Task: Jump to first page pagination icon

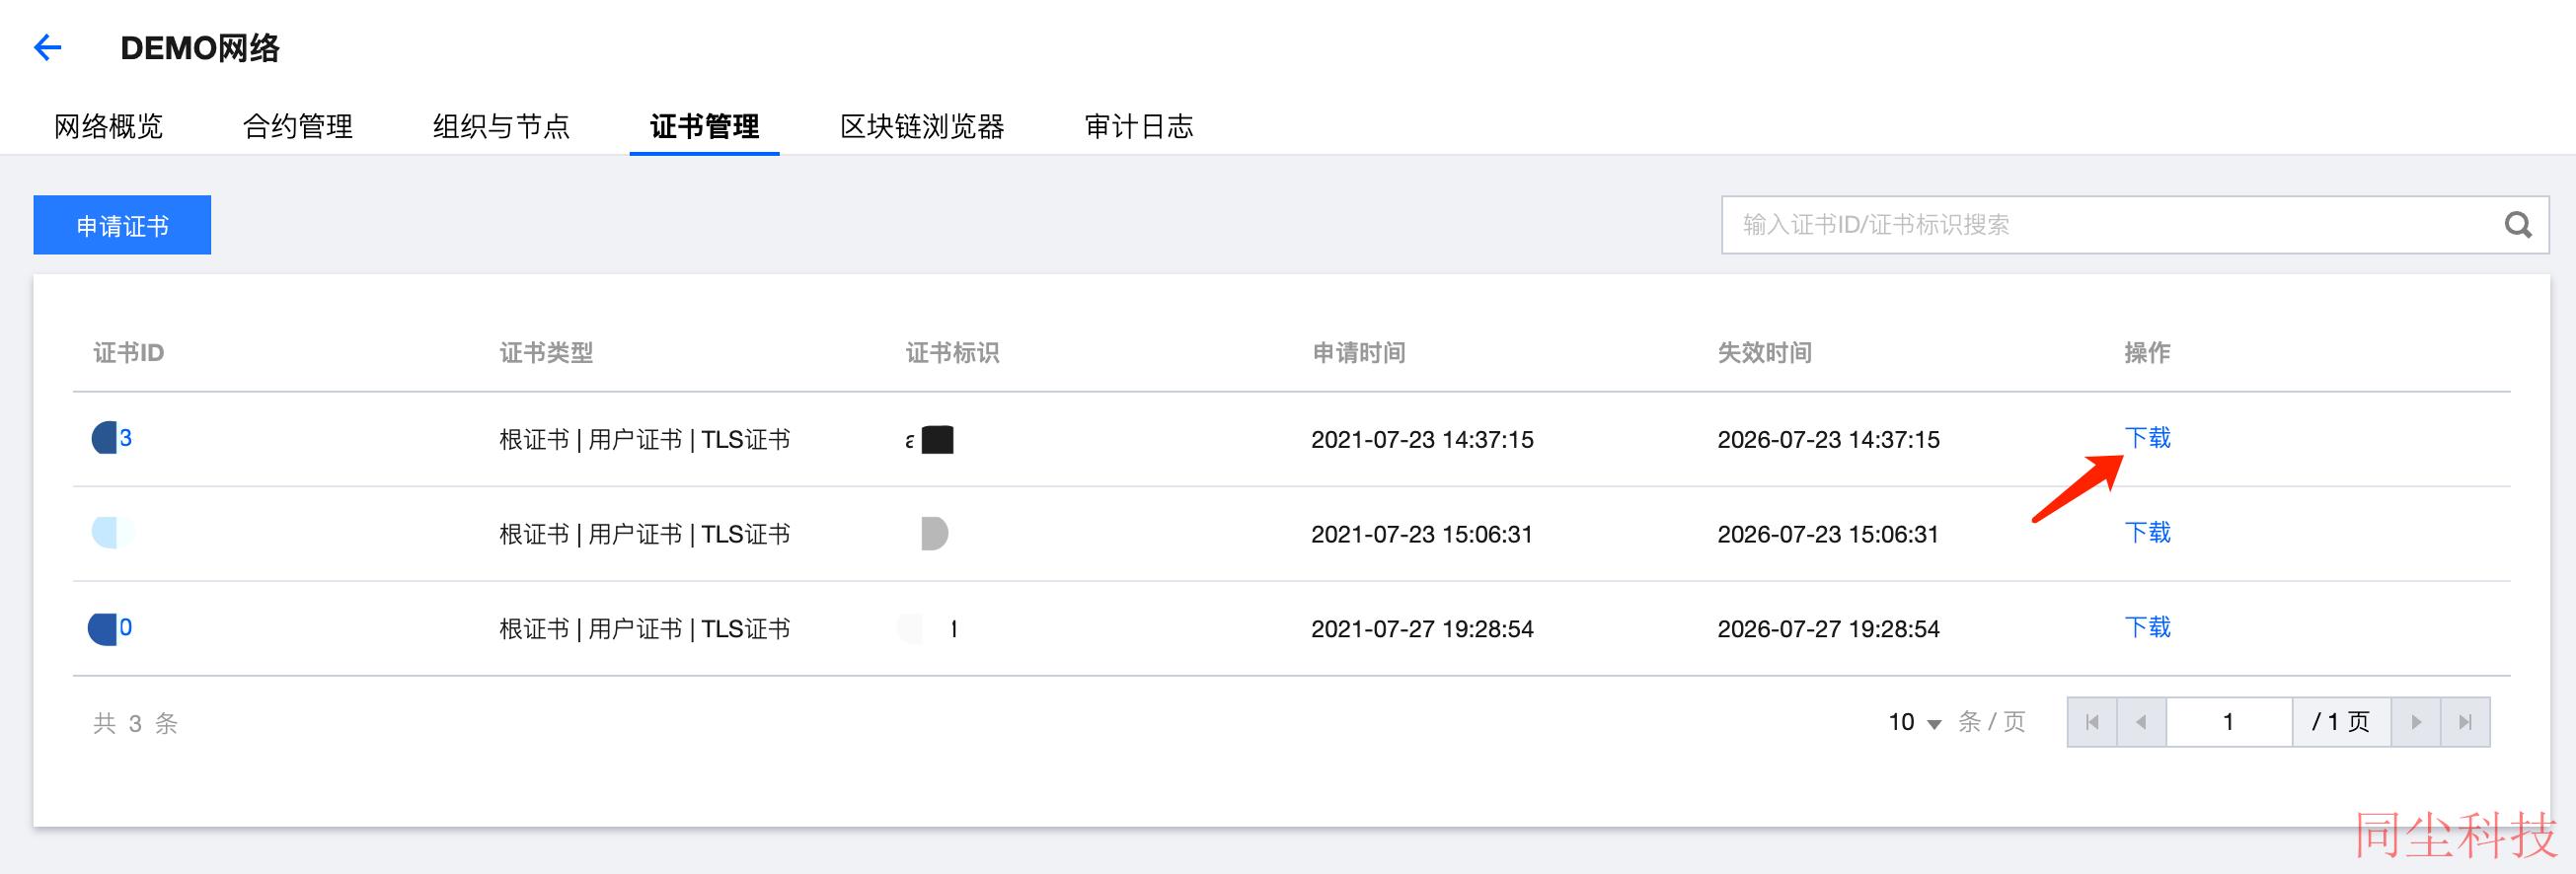Action: pos(2092,722)
